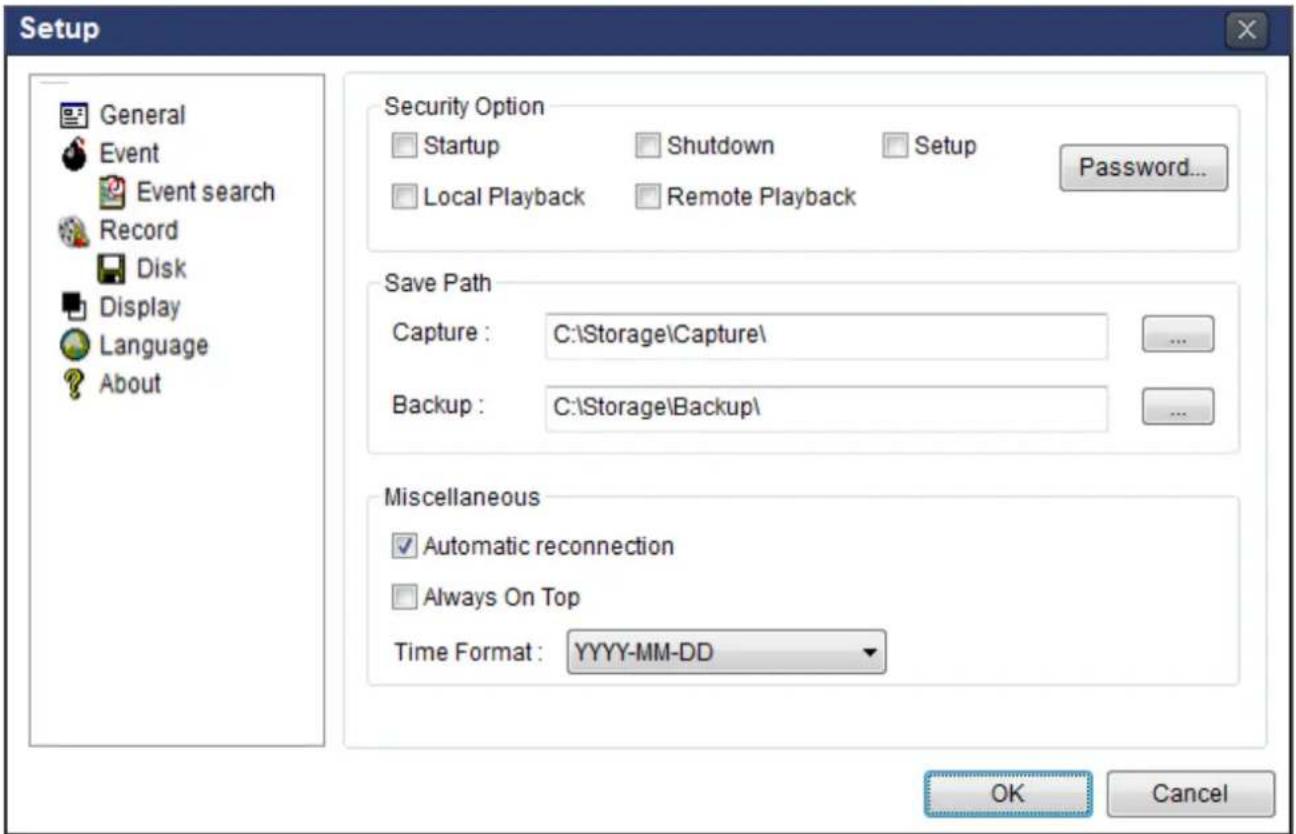Click the bomb Event icon
The height and width of the screenshot is (834, 1296).
click(x=74, y=154)
